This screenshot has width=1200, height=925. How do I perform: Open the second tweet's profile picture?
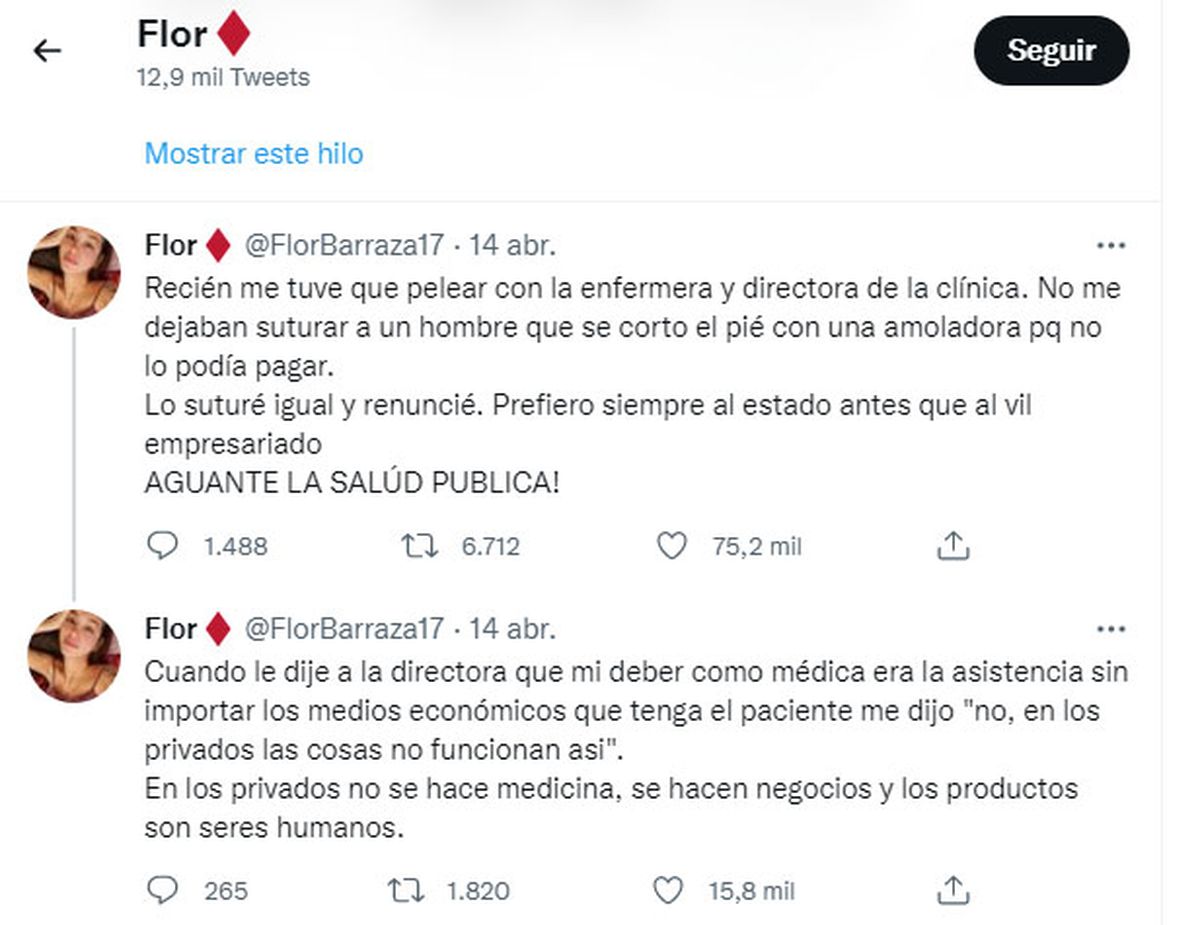point(73,655)
